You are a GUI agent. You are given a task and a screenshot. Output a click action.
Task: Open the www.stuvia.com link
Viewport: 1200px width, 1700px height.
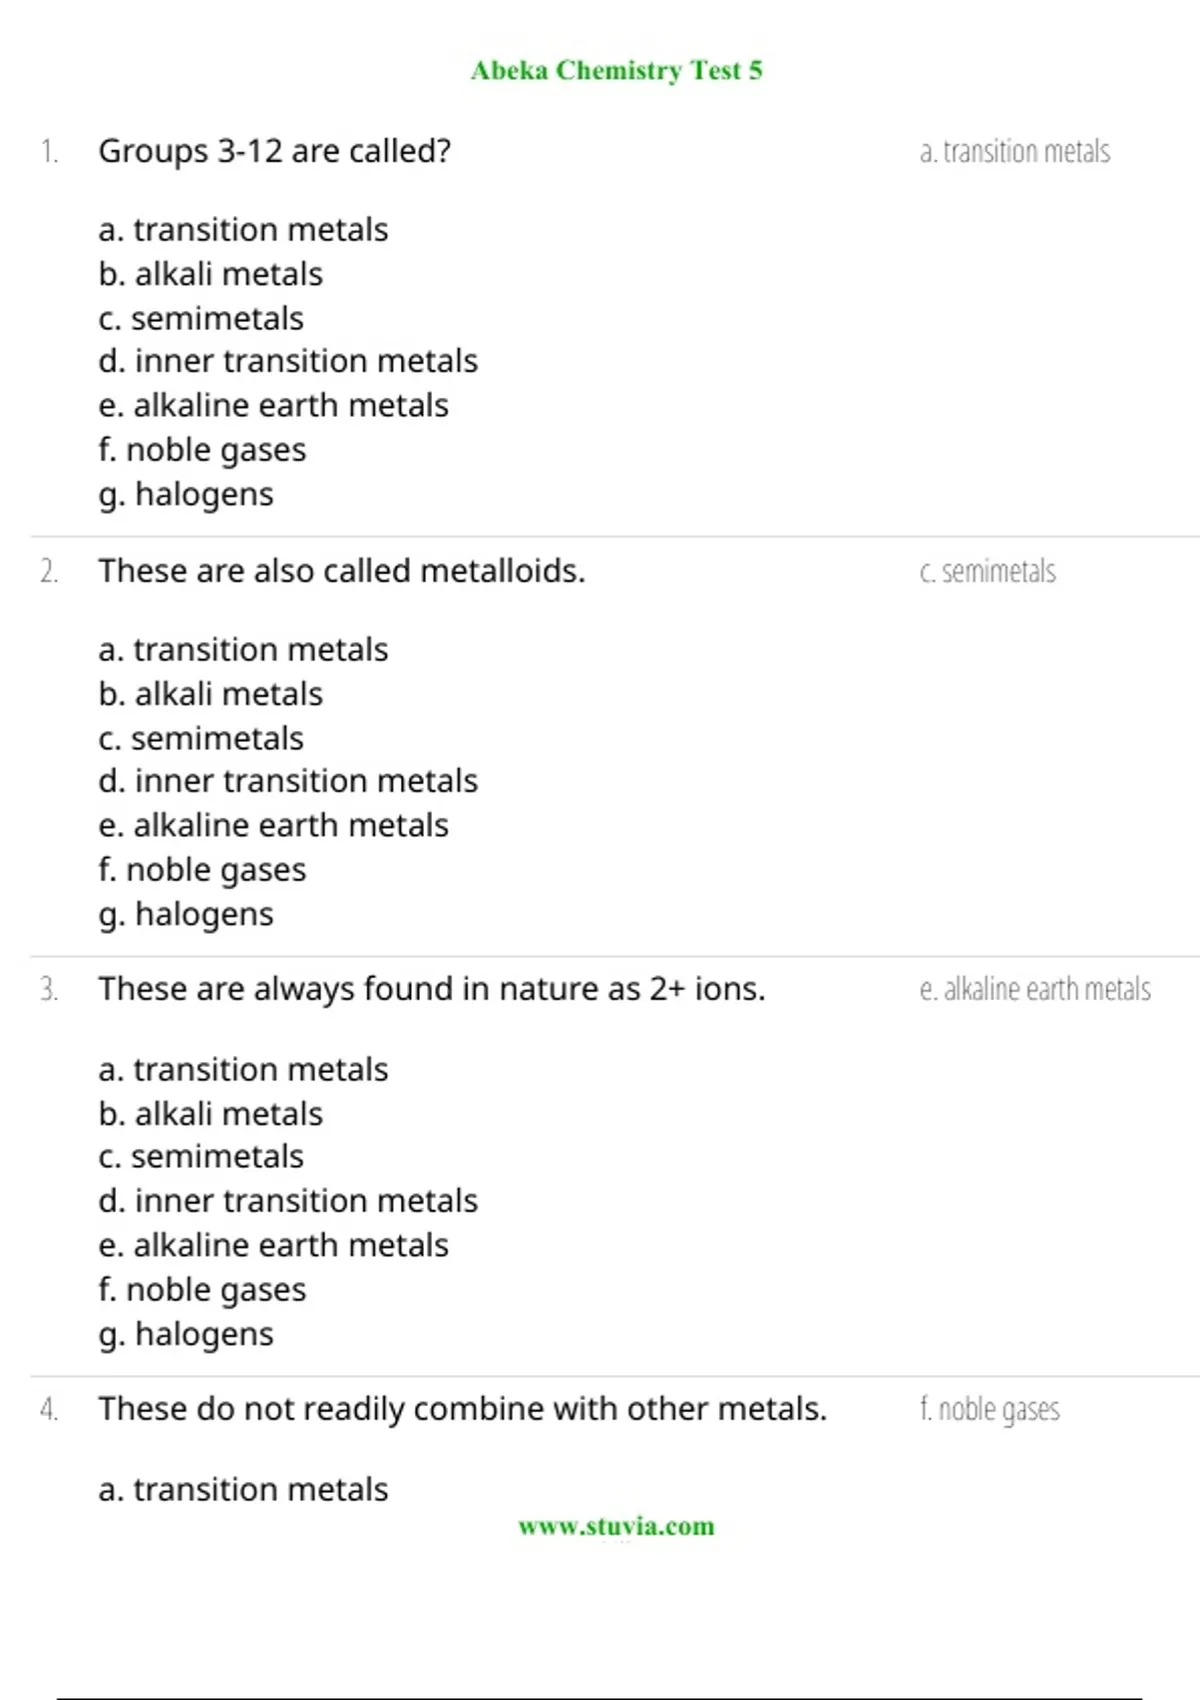point(616,1526)
